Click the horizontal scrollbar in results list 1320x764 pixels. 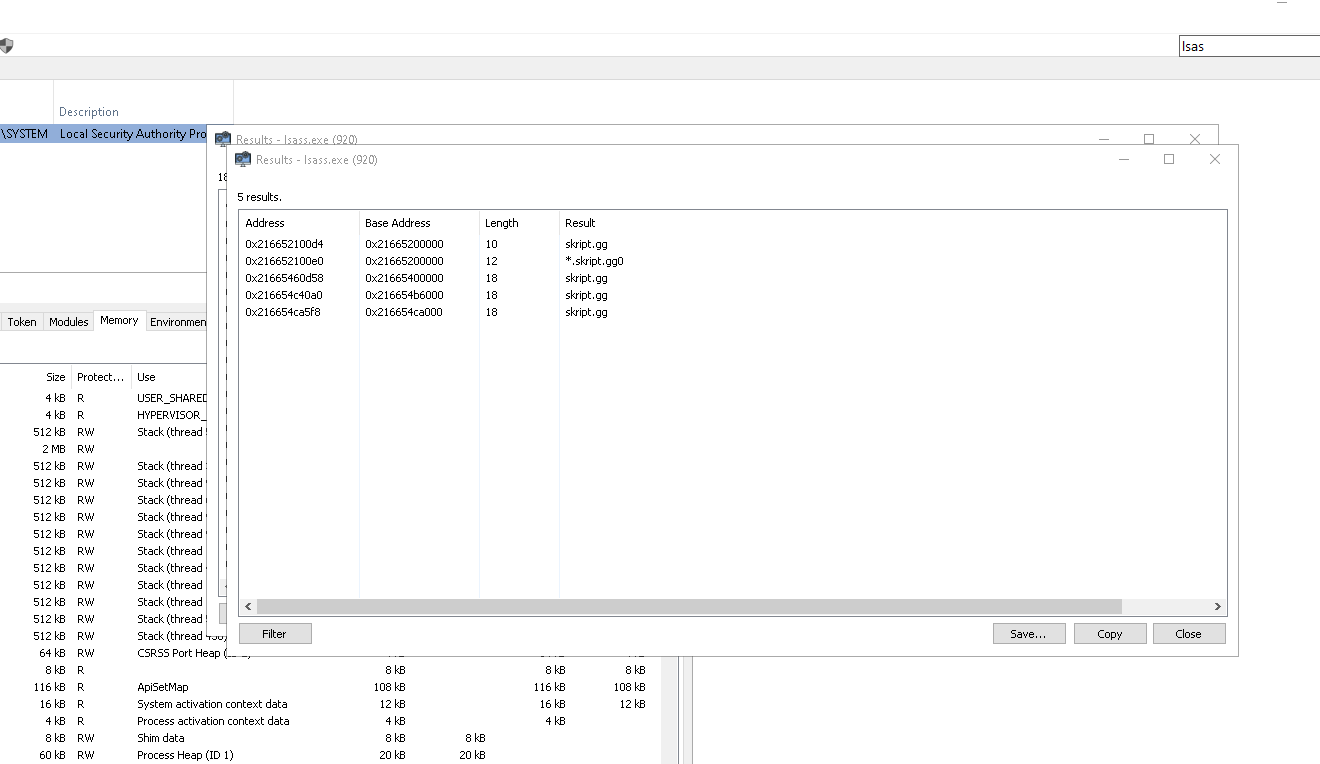click(689, 606)
